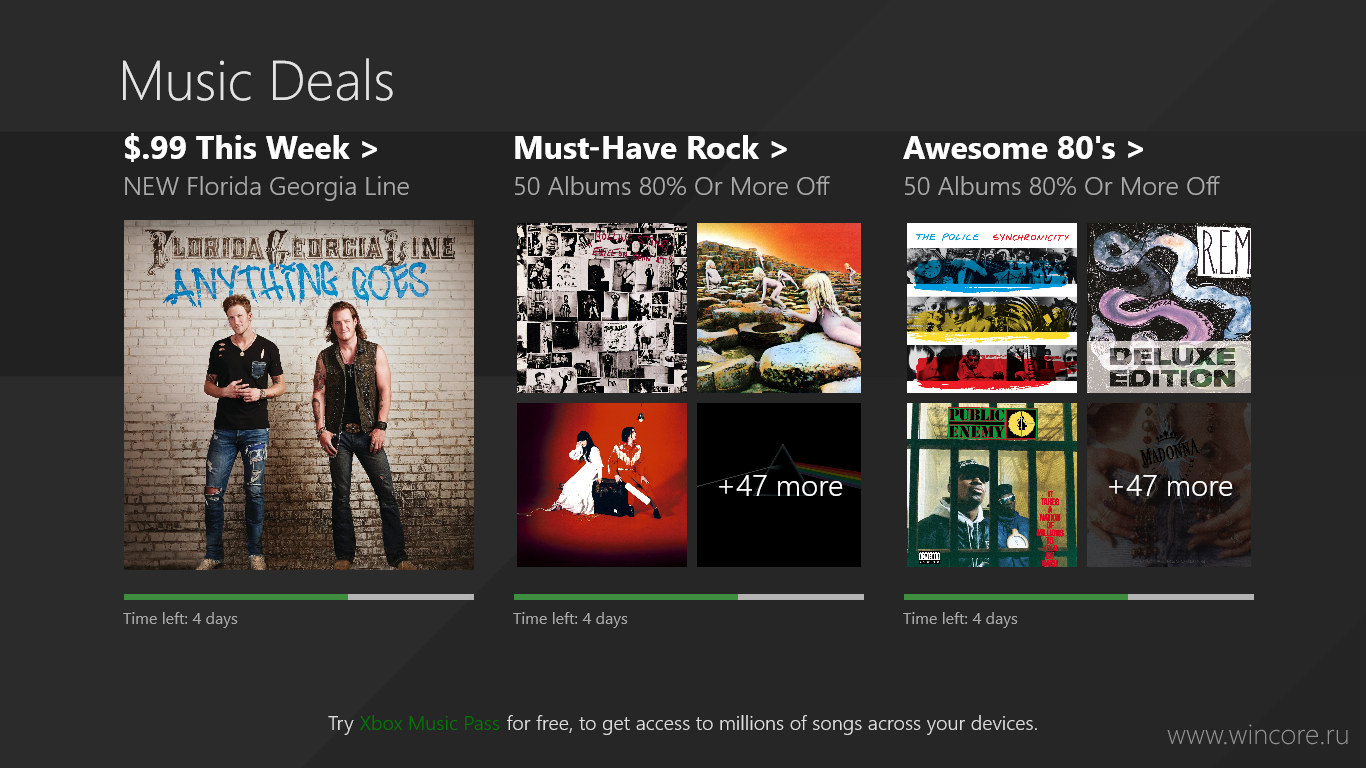1366x768 pixels.
Task: Select the red White Stripes album cover
Action: (602, 485)
